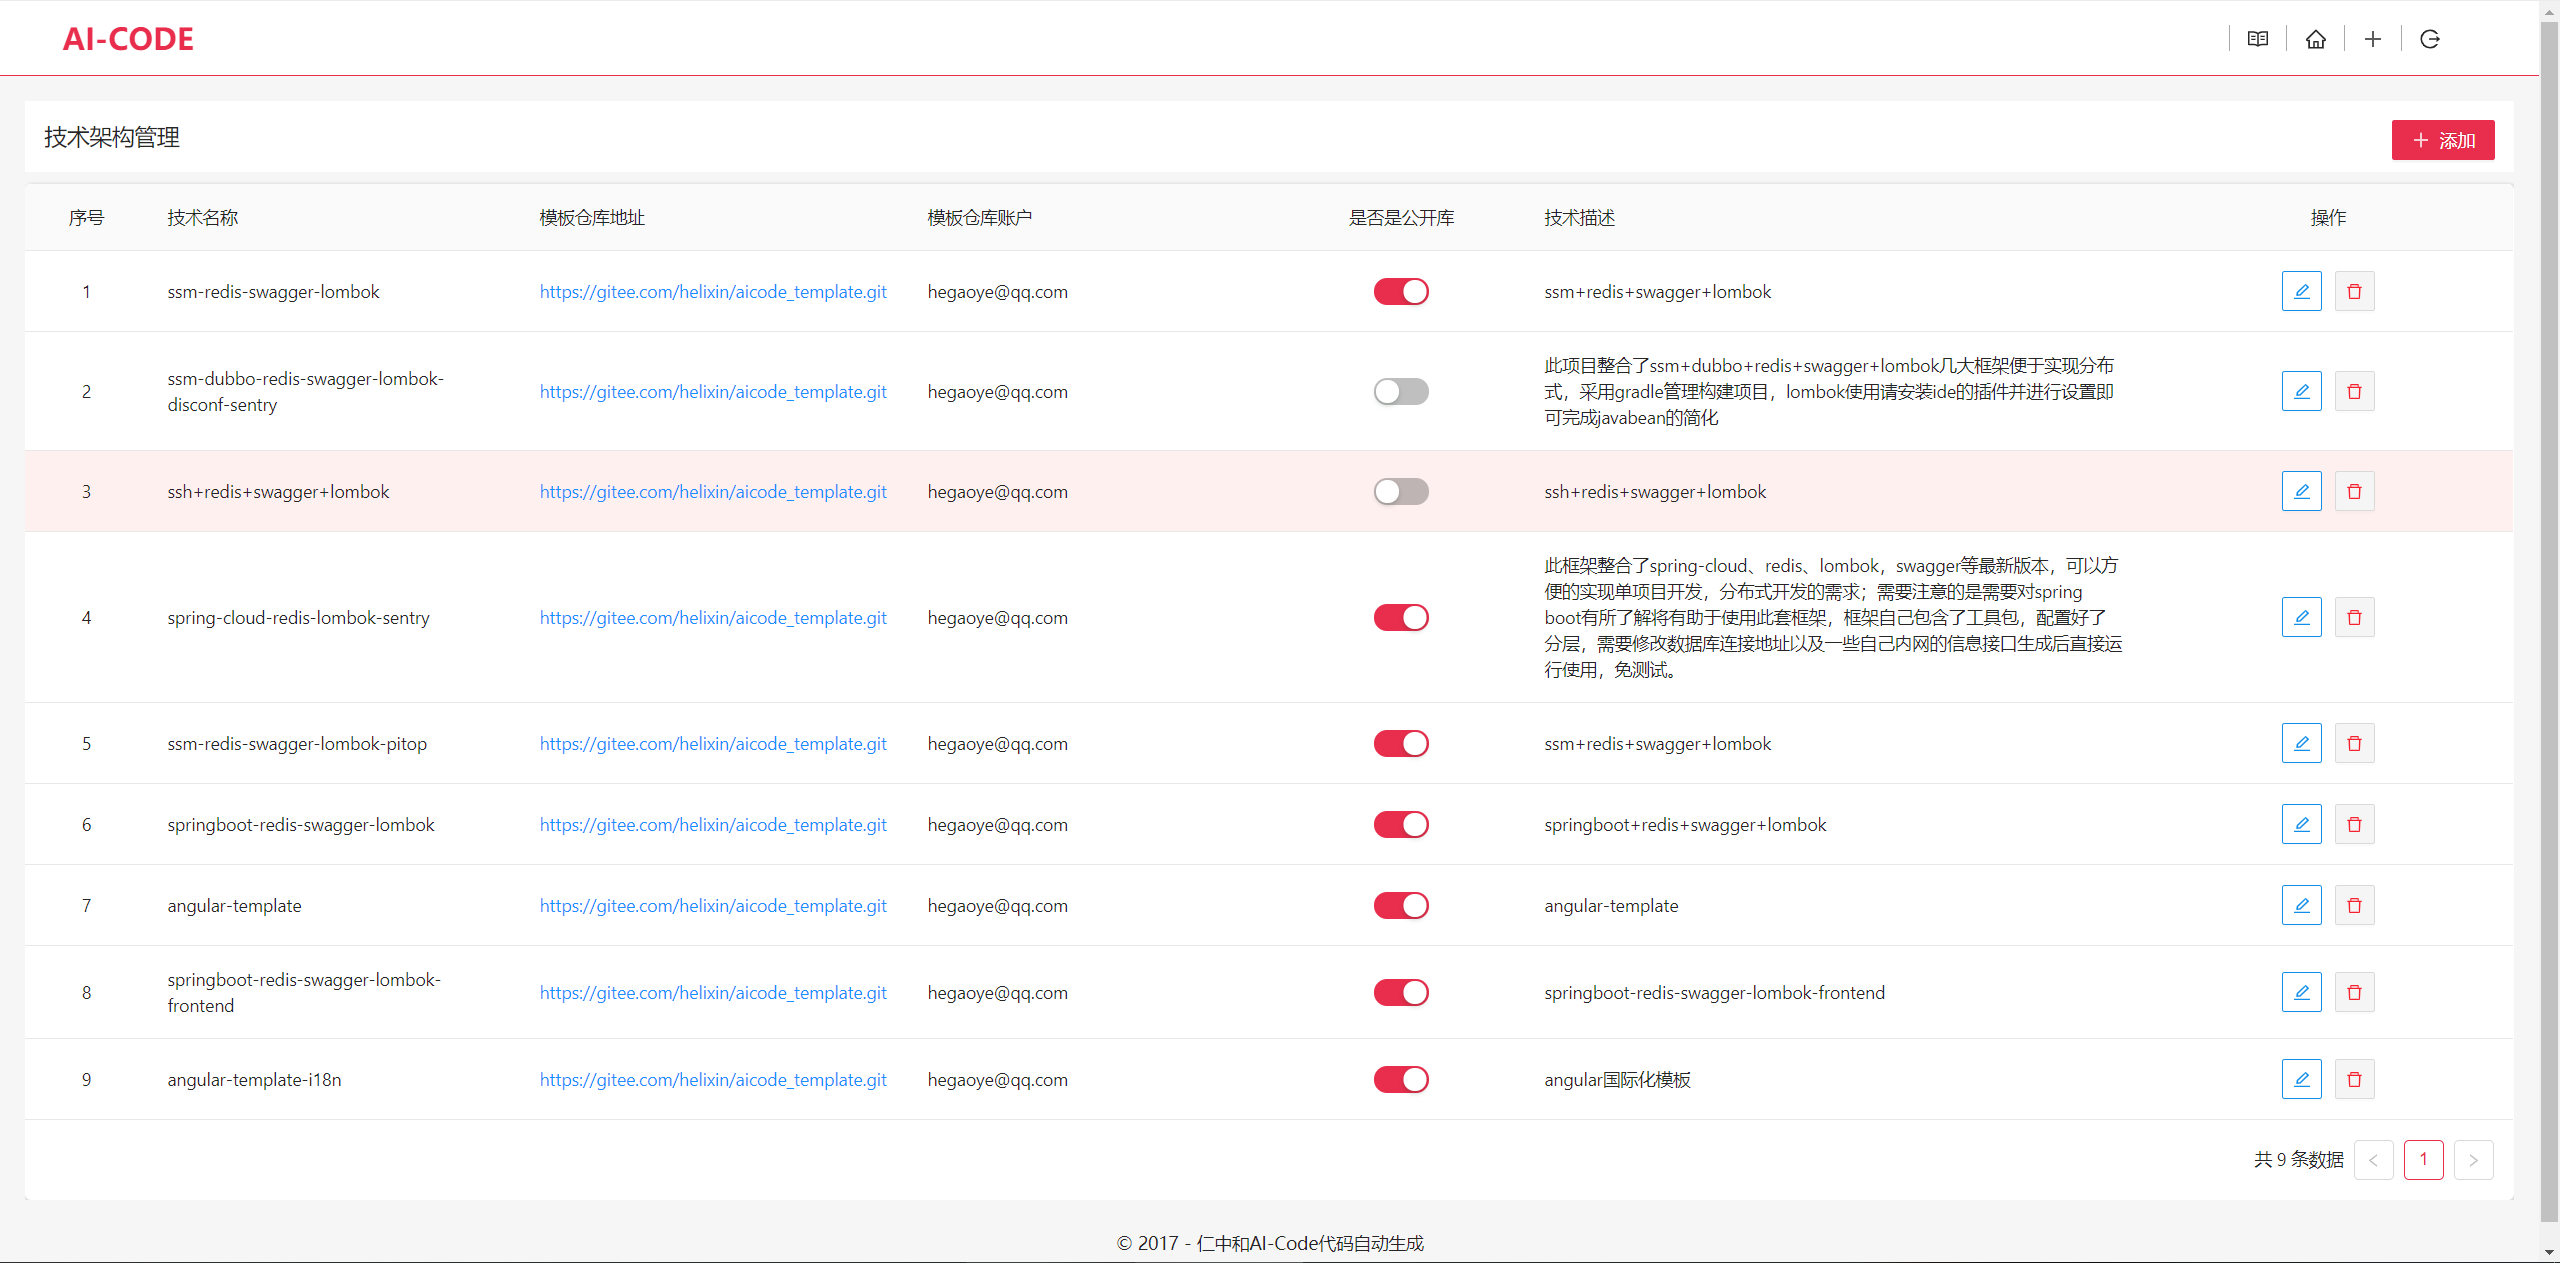Select page 1 in pagination
The height and width of the screenshot is (1263, 2560).
2423,1160
